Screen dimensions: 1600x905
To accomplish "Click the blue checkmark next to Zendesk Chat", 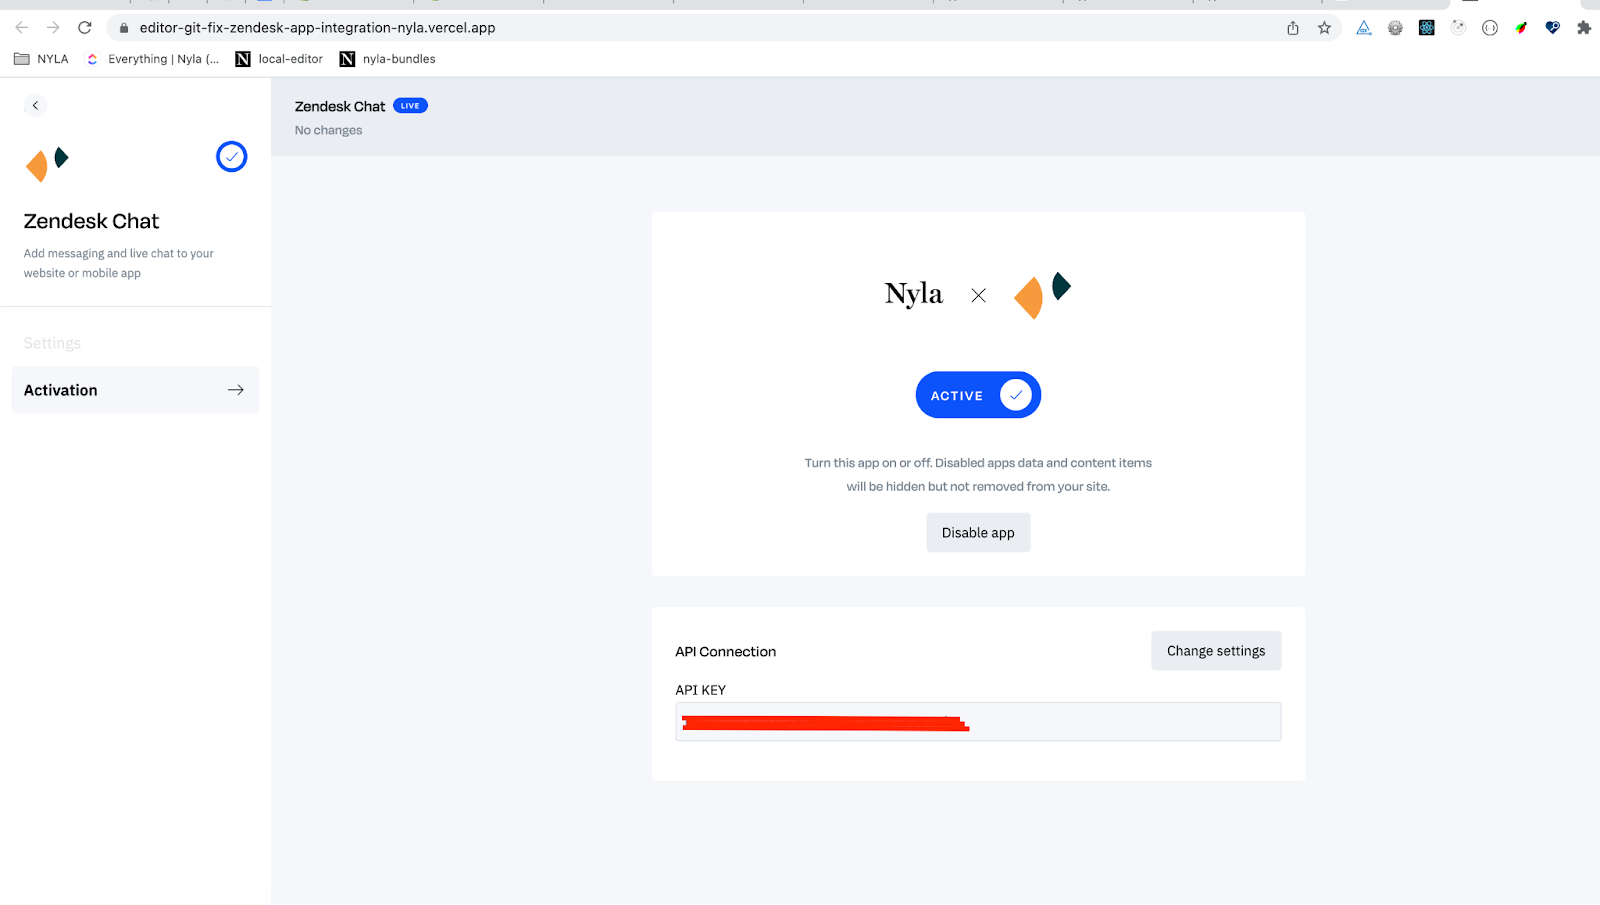I will 231,156.
